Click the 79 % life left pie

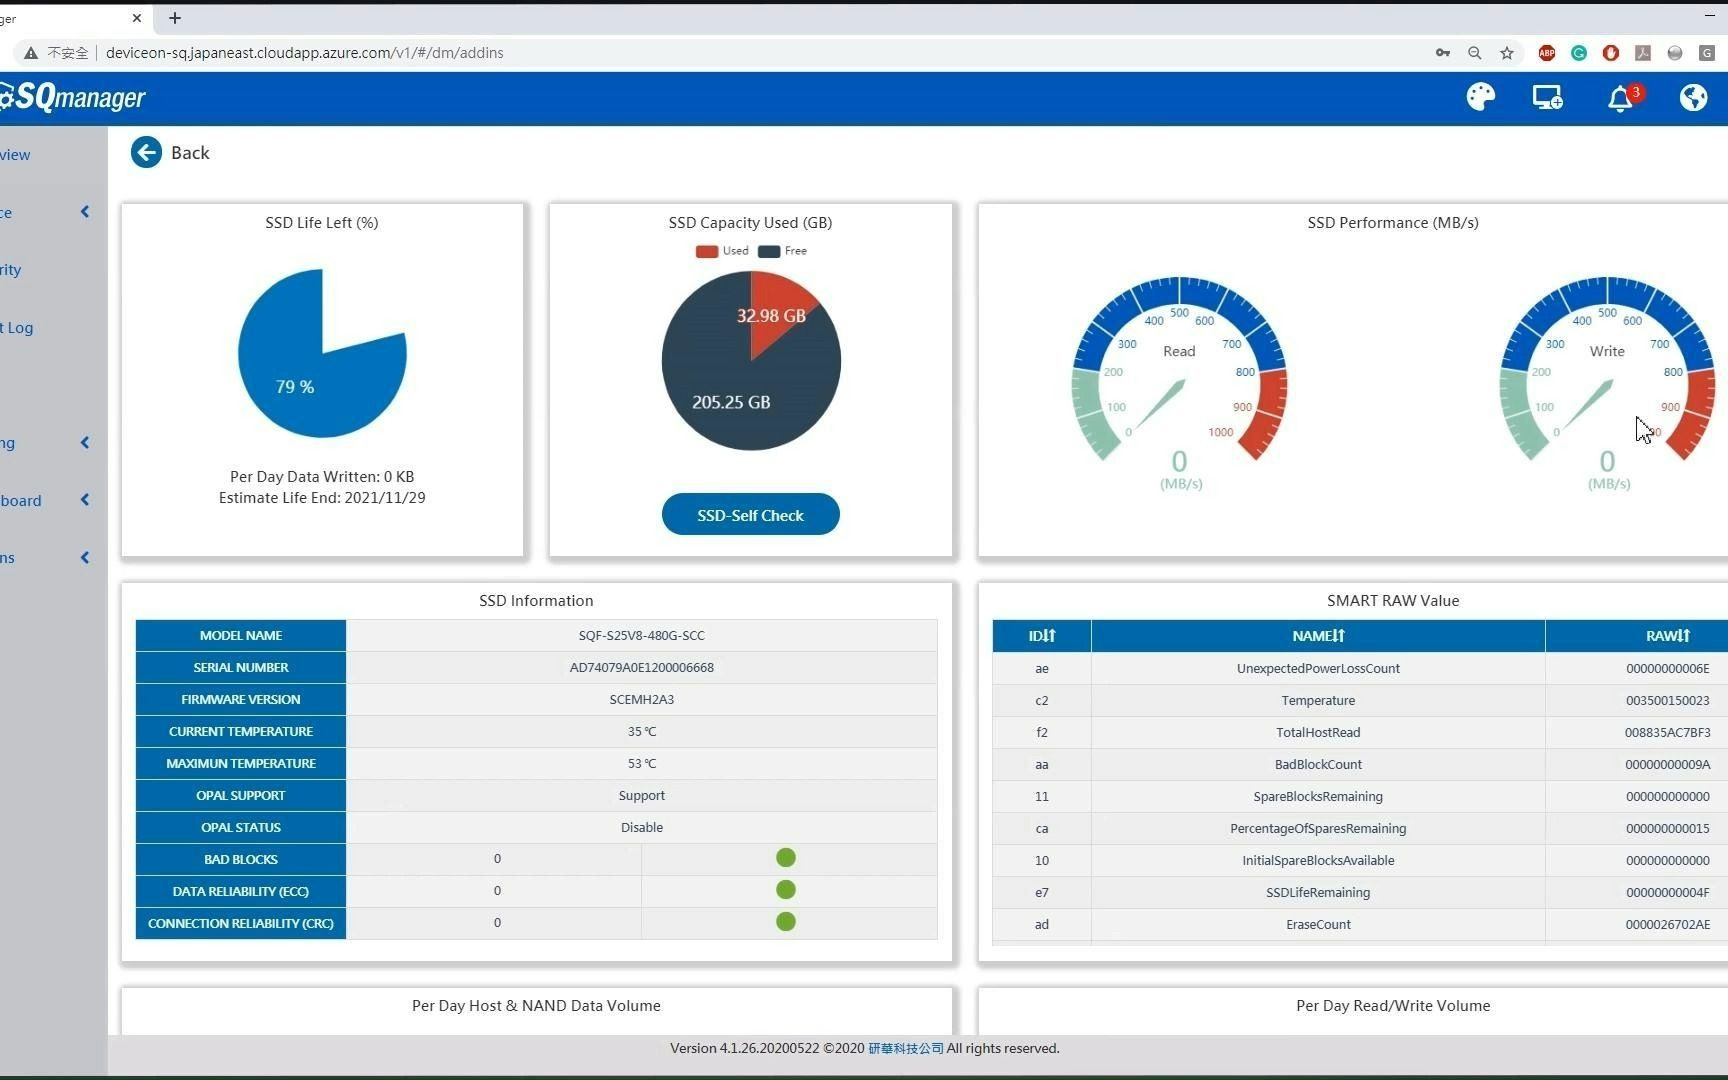322,353
